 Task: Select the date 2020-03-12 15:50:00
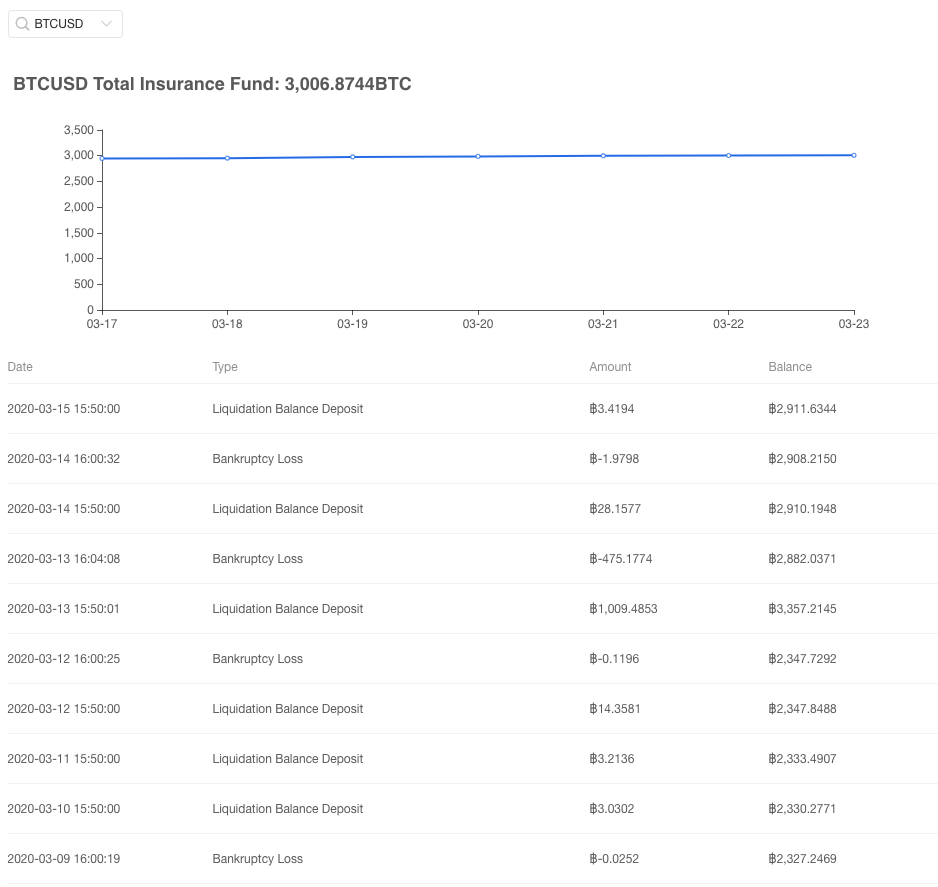pyautogui.click(x=63, y=709)
